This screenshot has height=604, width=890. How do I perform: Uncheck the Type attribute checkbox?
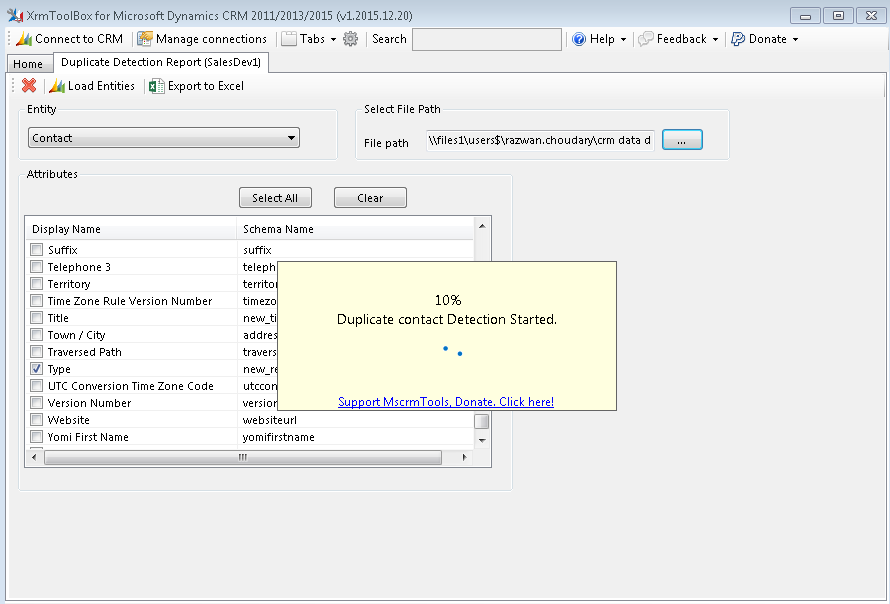[37, 369]
